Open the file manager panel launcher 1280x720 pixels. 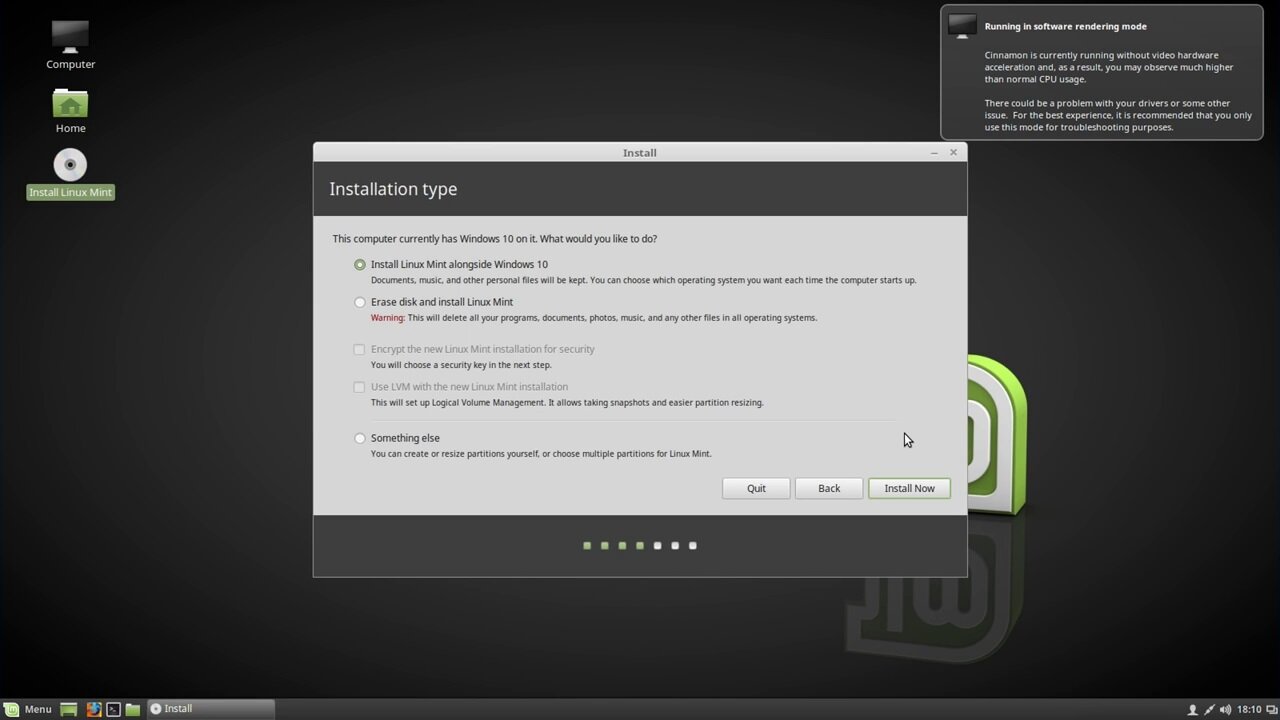point(132,709)
